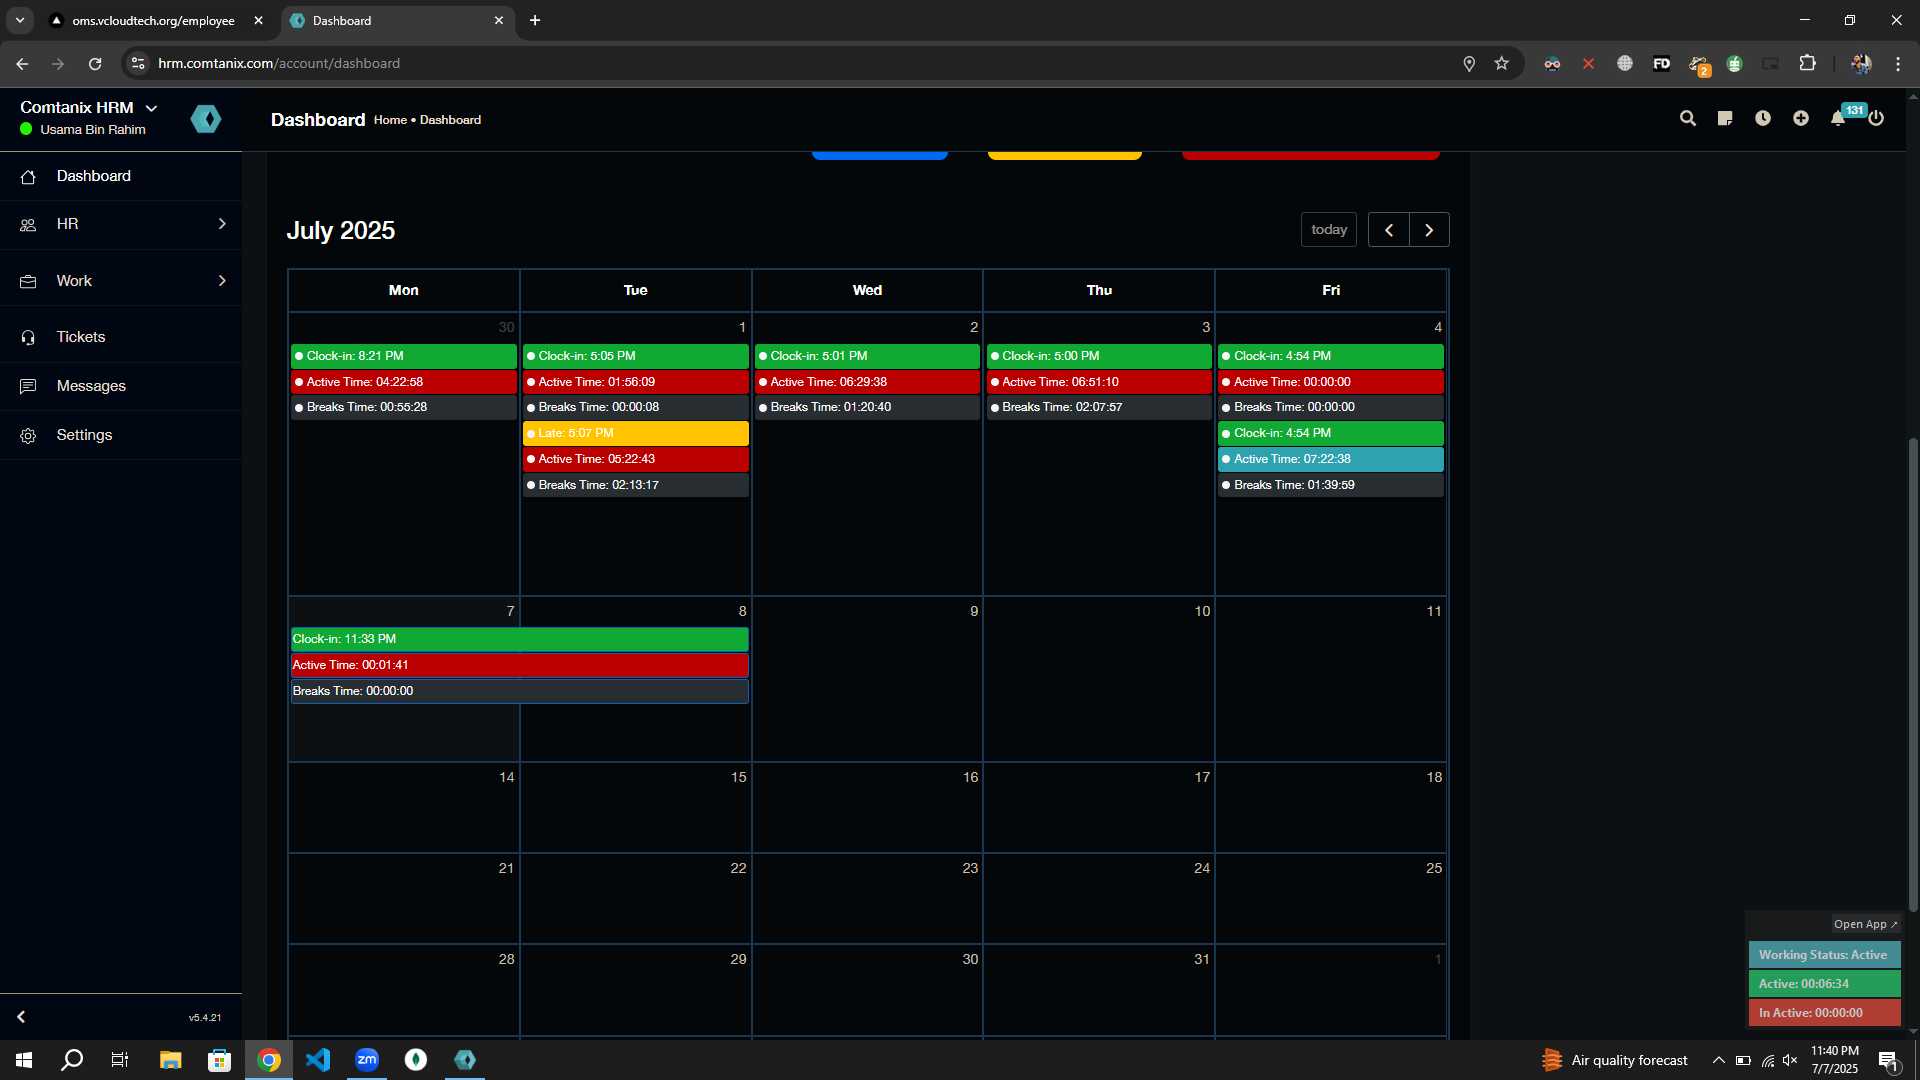The height and width of the screenshot is (1080, 1920).
Task: Click Breaks Time: 02:13:17 event
Action: (636, 485)
